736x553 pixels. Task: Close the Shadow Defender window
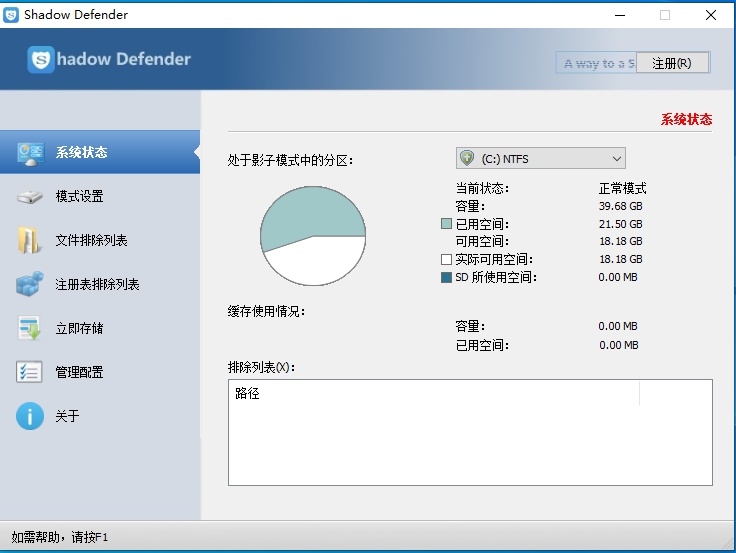point(711,15)
